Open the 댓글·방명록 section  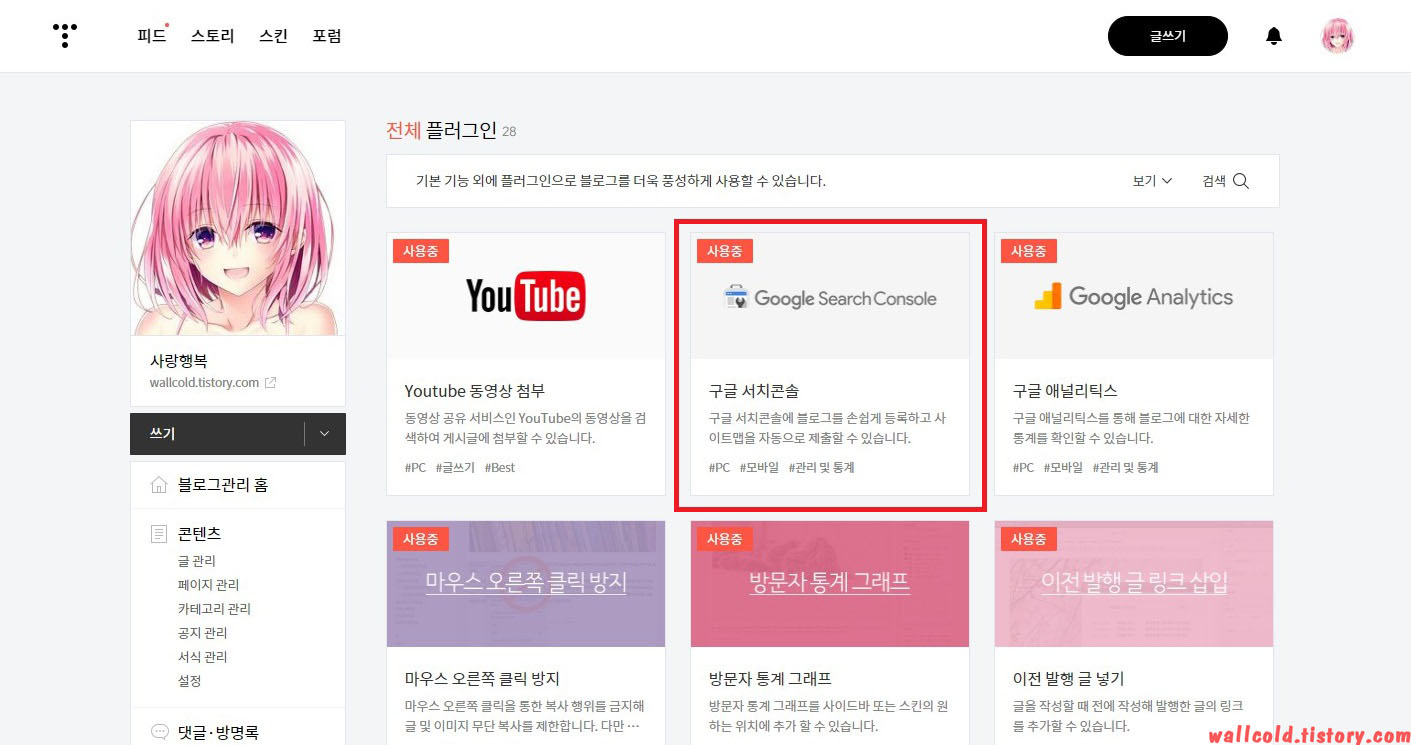coord(218,732)
